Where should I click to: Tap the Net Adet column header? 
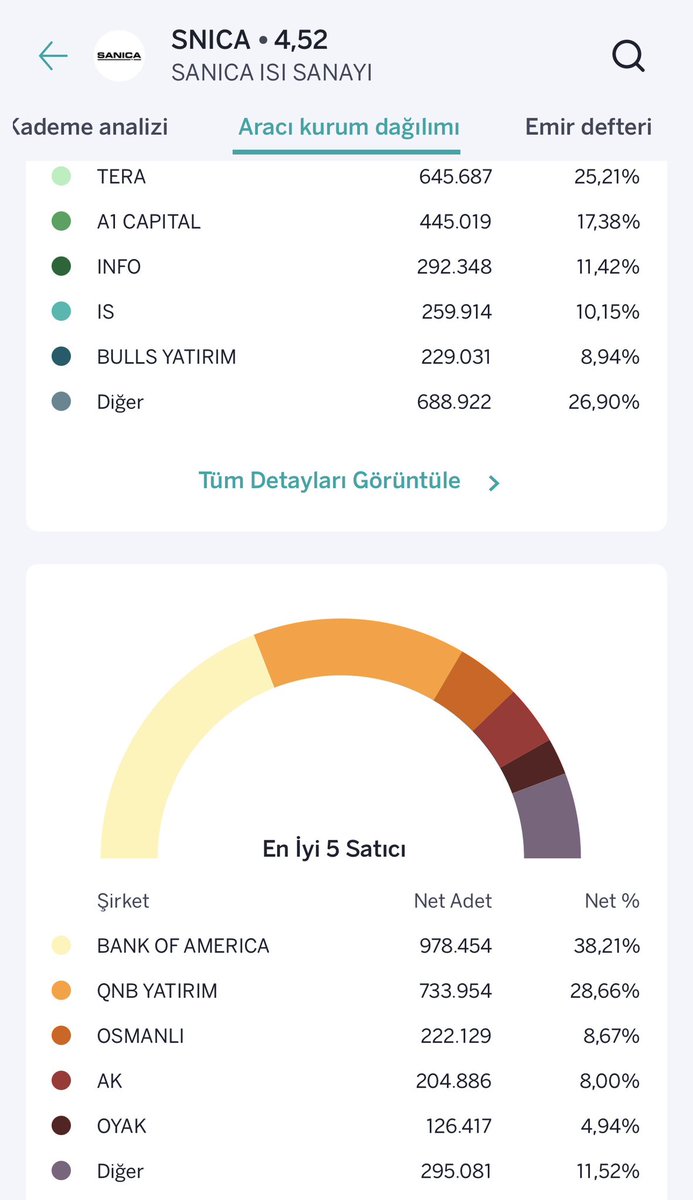click(x=453, y=901)
